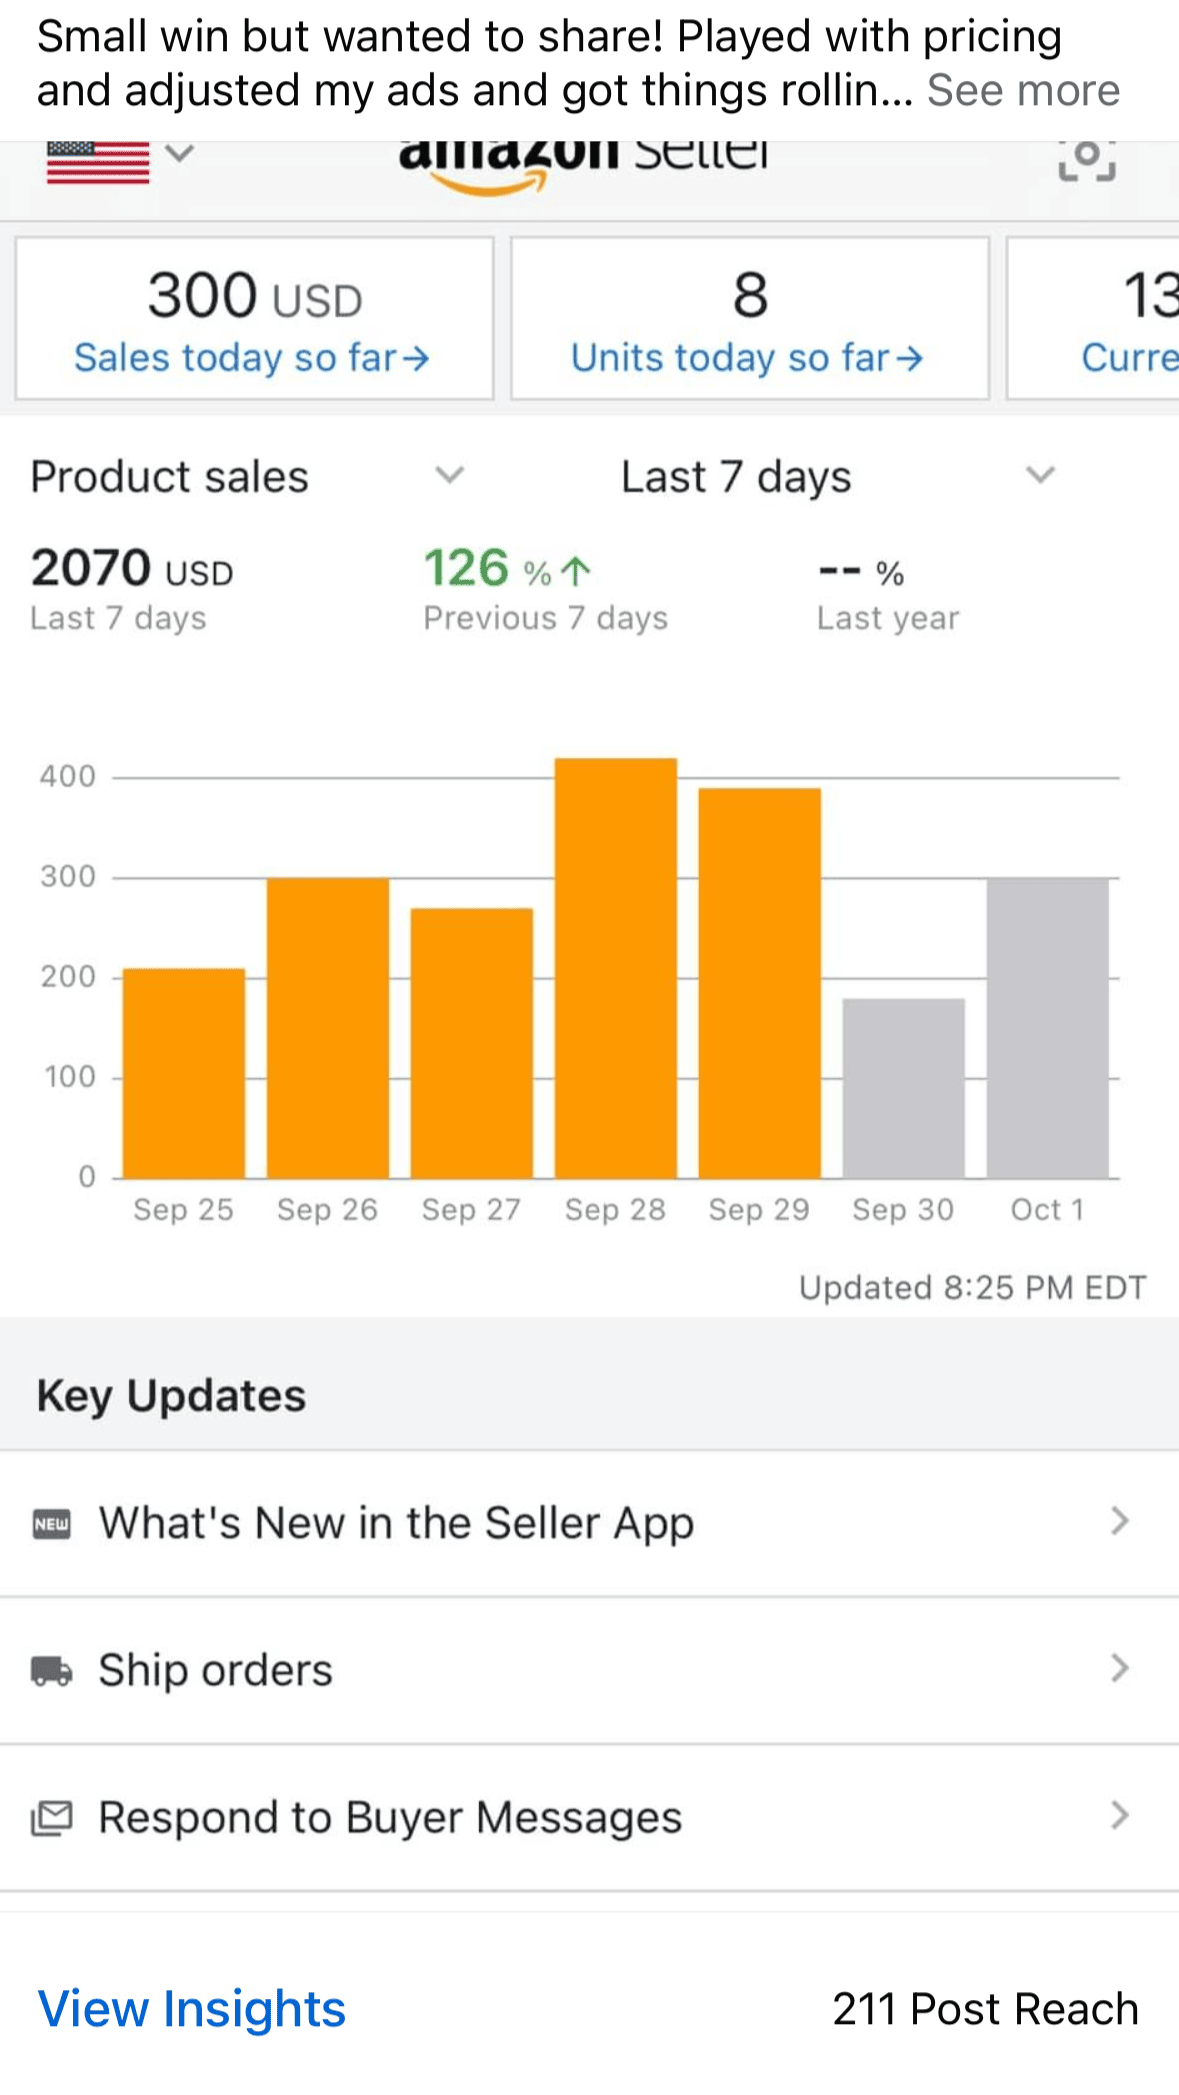
Task: Expand the post text with See more
Action: [x=1023, y=91]
